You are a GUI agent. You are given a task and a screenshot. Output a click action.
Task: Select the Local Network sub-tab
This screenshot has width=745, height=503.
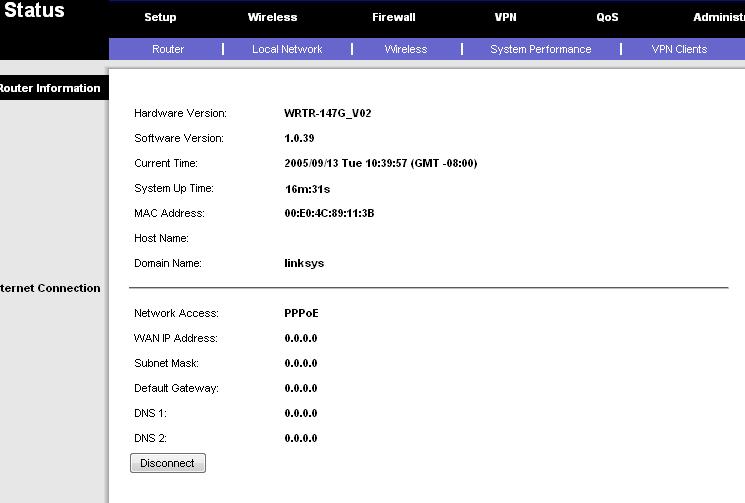pyautogui.click(x=287, y=49)
